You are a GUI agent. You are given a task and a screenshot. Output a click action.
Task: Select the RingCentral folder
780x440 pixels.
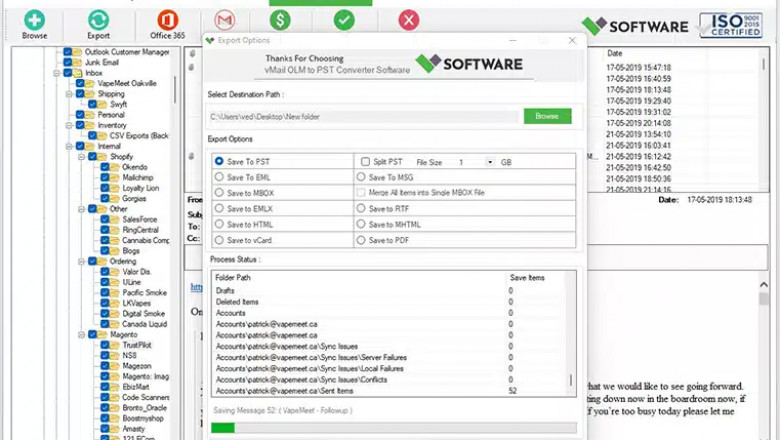140,230
